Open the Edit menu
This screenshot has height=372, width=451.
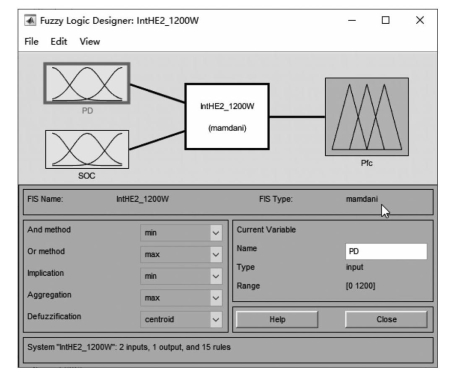coord(59,42)
